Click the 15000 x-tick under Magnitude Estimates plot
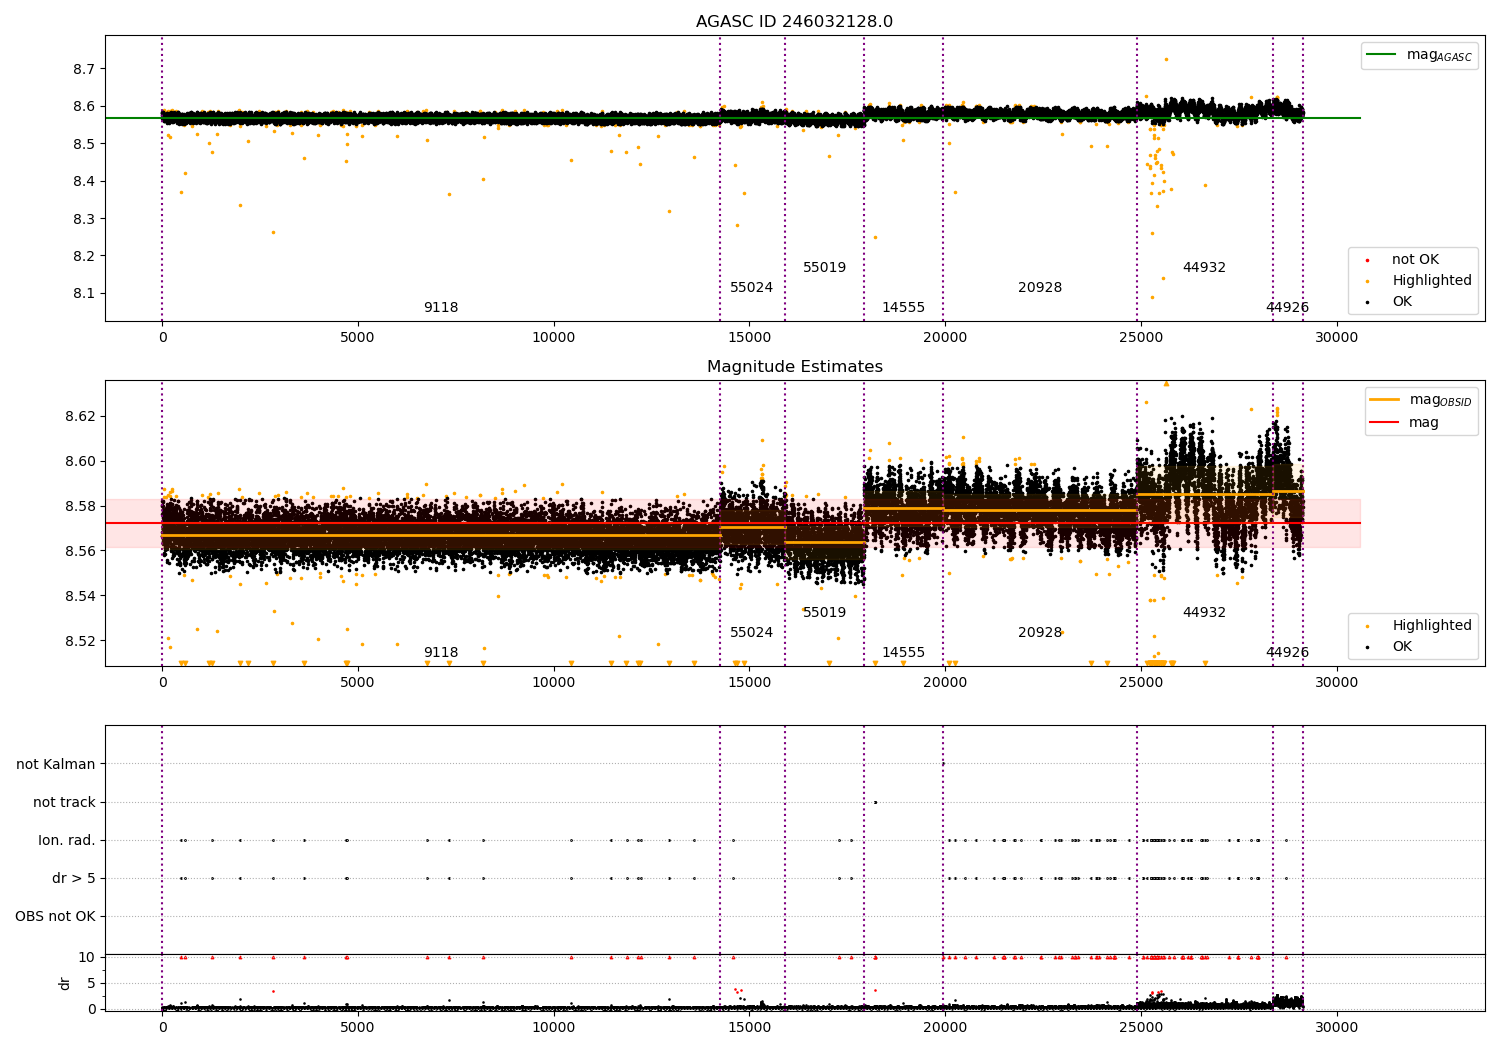This screenshot has height=1050, width=1500. coord(749,683)
